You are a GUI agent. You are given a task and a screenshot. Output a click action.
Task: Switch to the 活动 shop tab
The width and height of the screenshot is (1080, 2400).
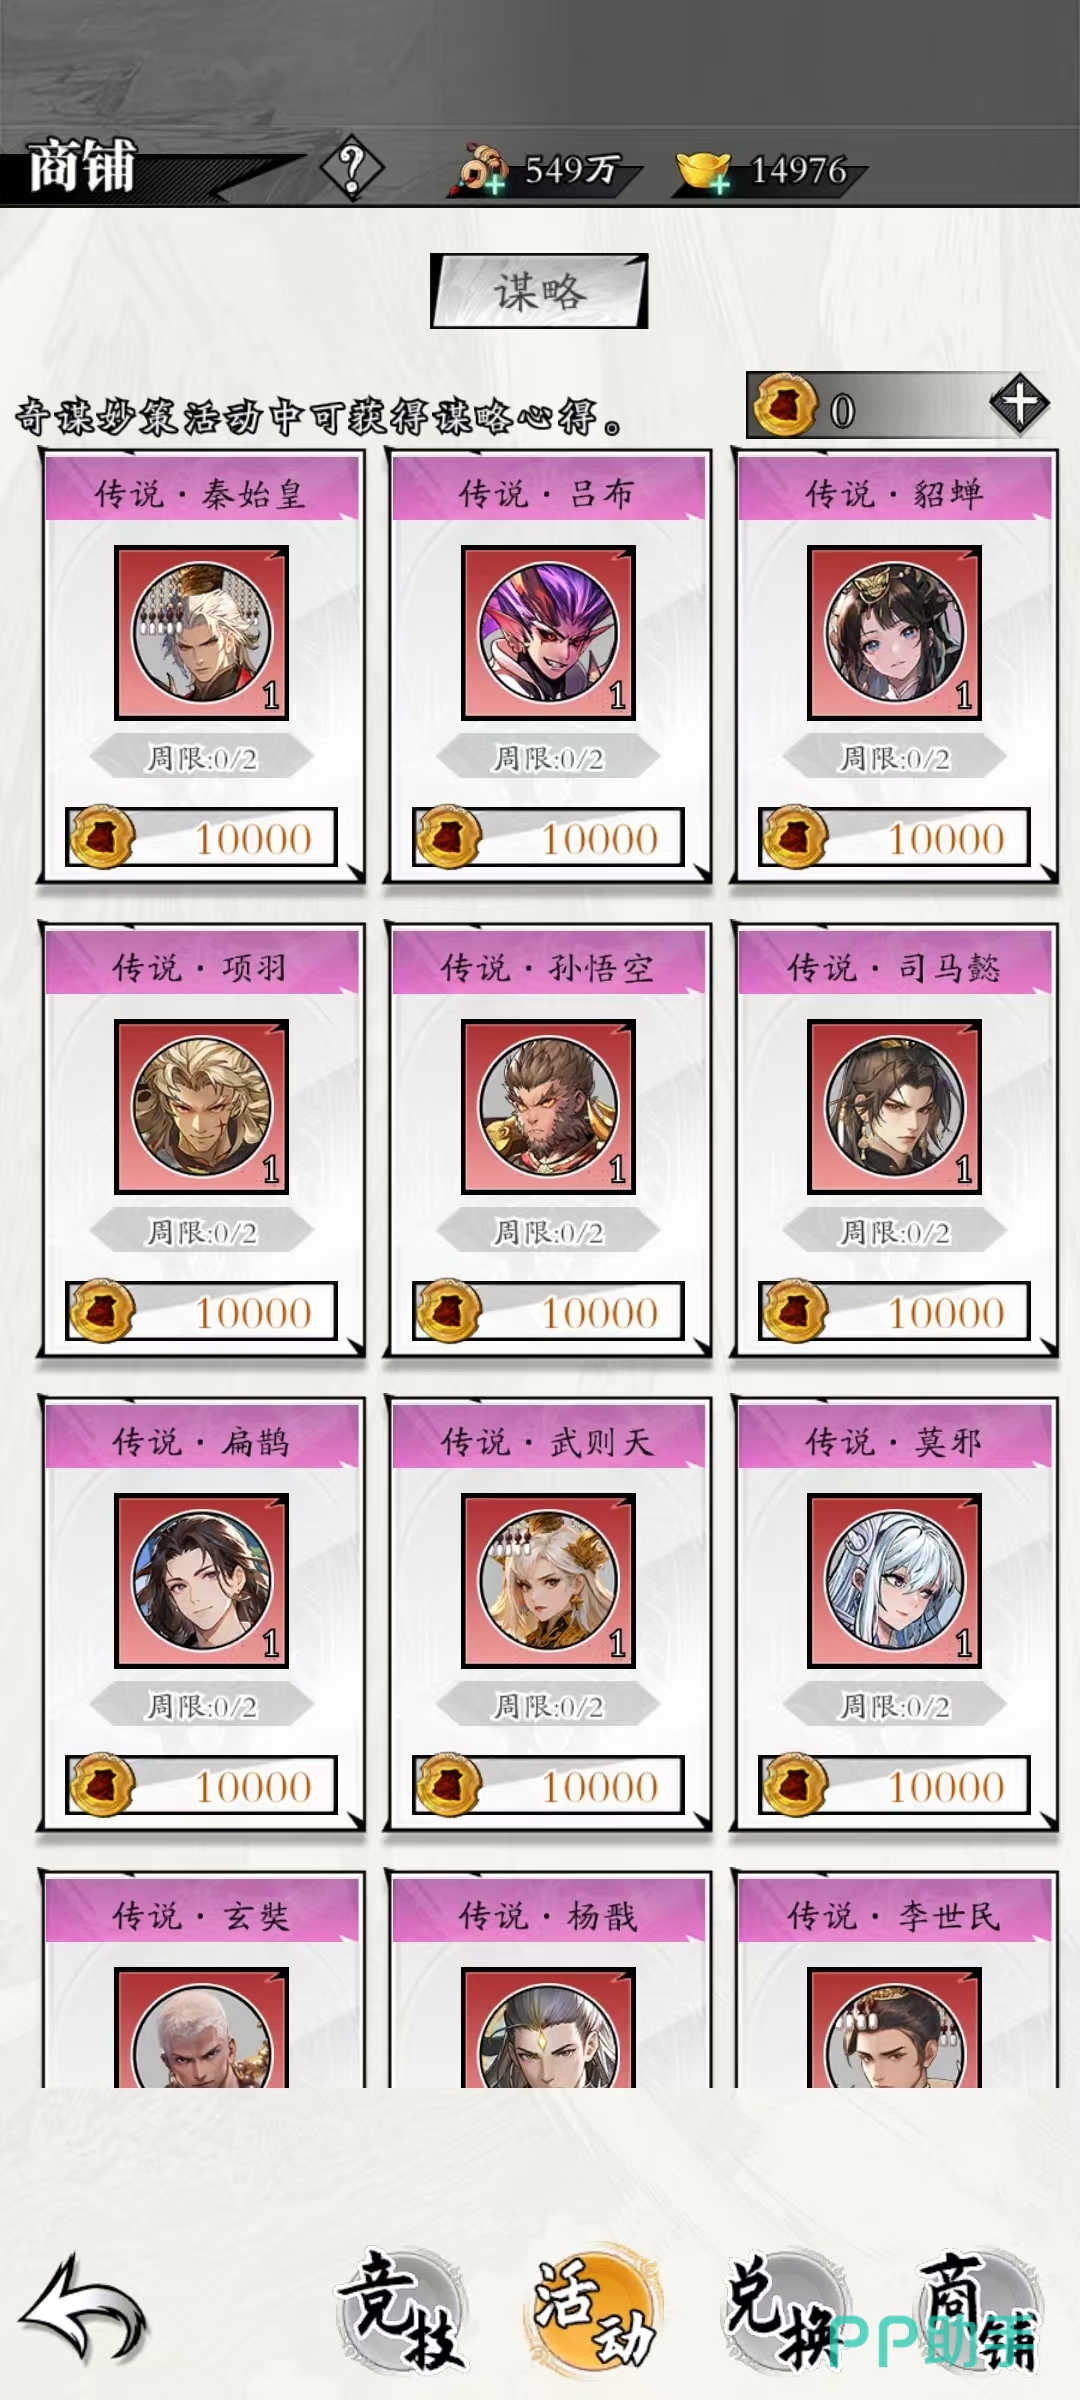(593, 2312)
